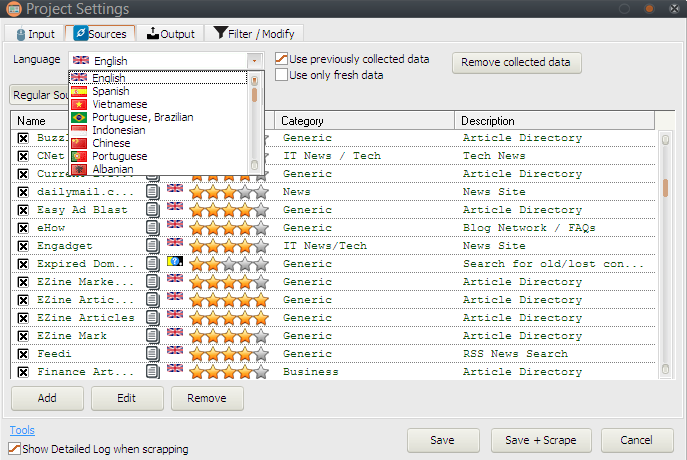Select Vietnamese from the language list
The width and height of the screenshot is (687, 460).
(x=119, y=104)
